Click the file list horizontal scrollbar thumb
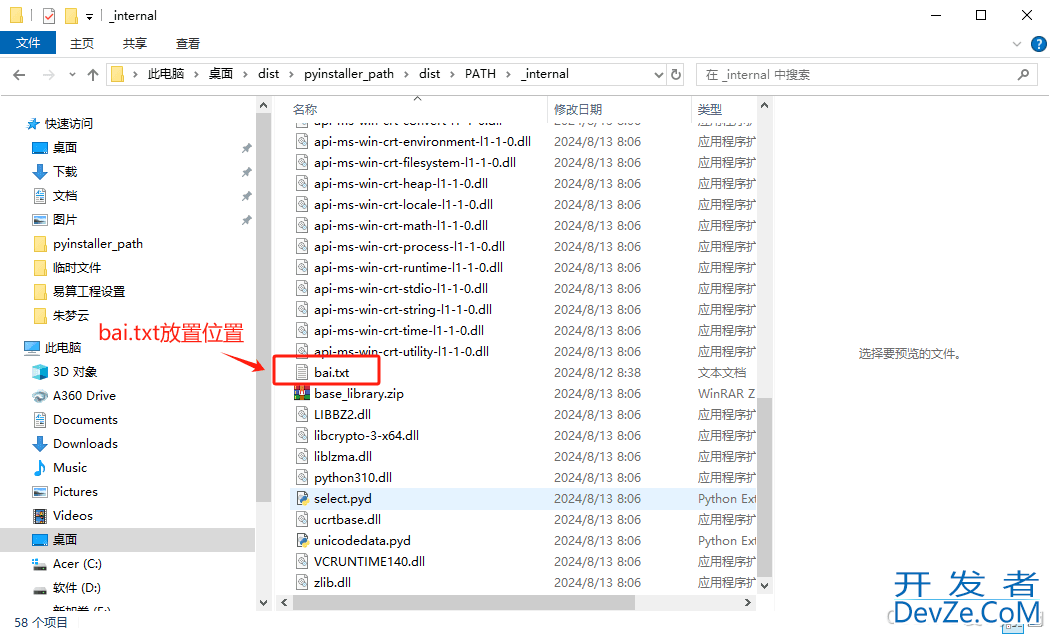 (463, 603)
